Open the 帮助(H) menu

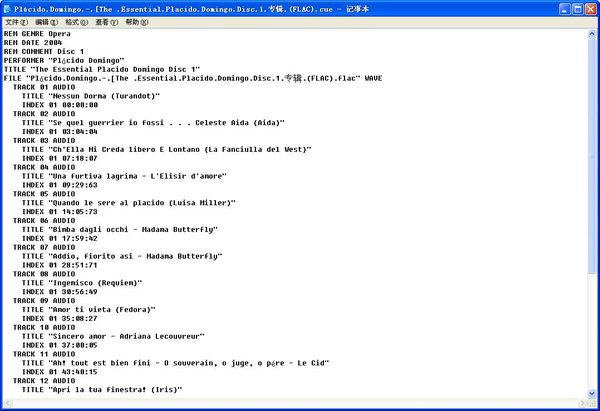[x=137, y=22]
